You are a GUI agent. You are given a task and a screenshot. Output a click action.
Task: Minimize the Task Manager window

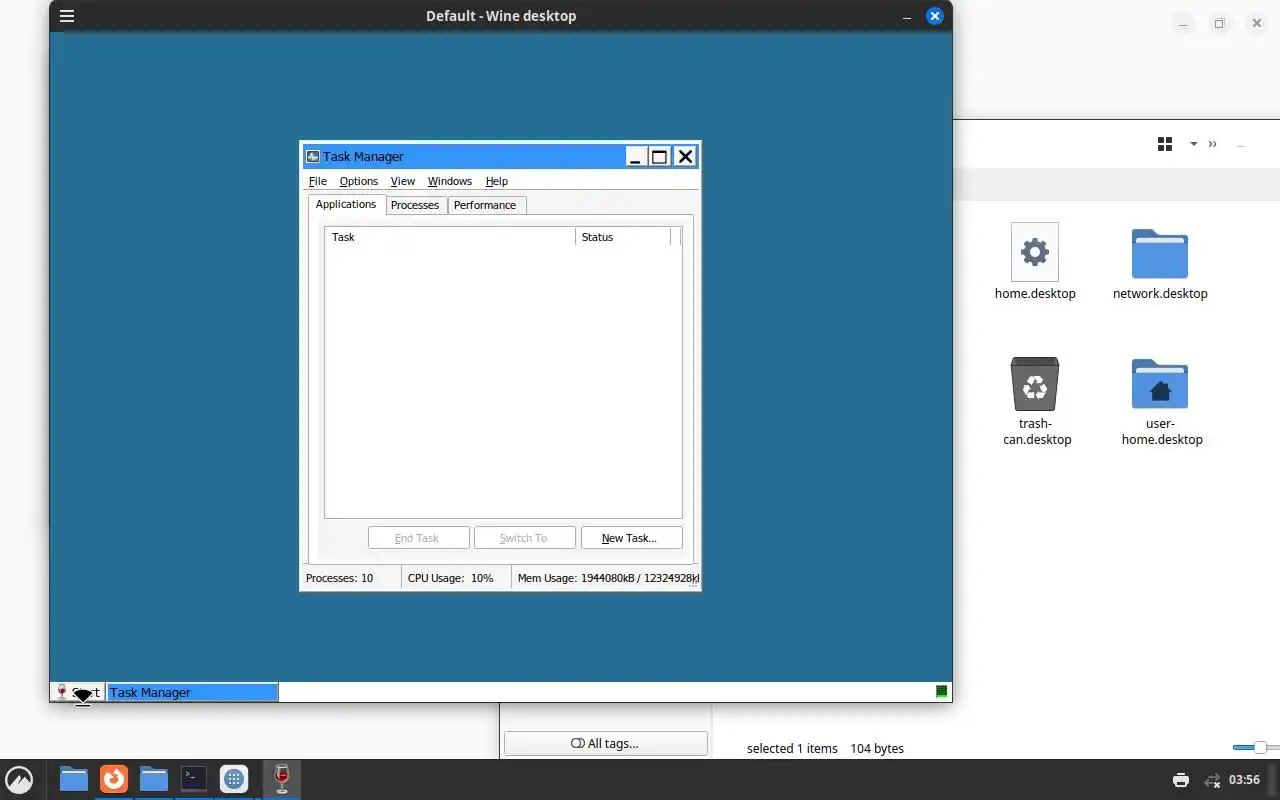click(x=636, y=156)
